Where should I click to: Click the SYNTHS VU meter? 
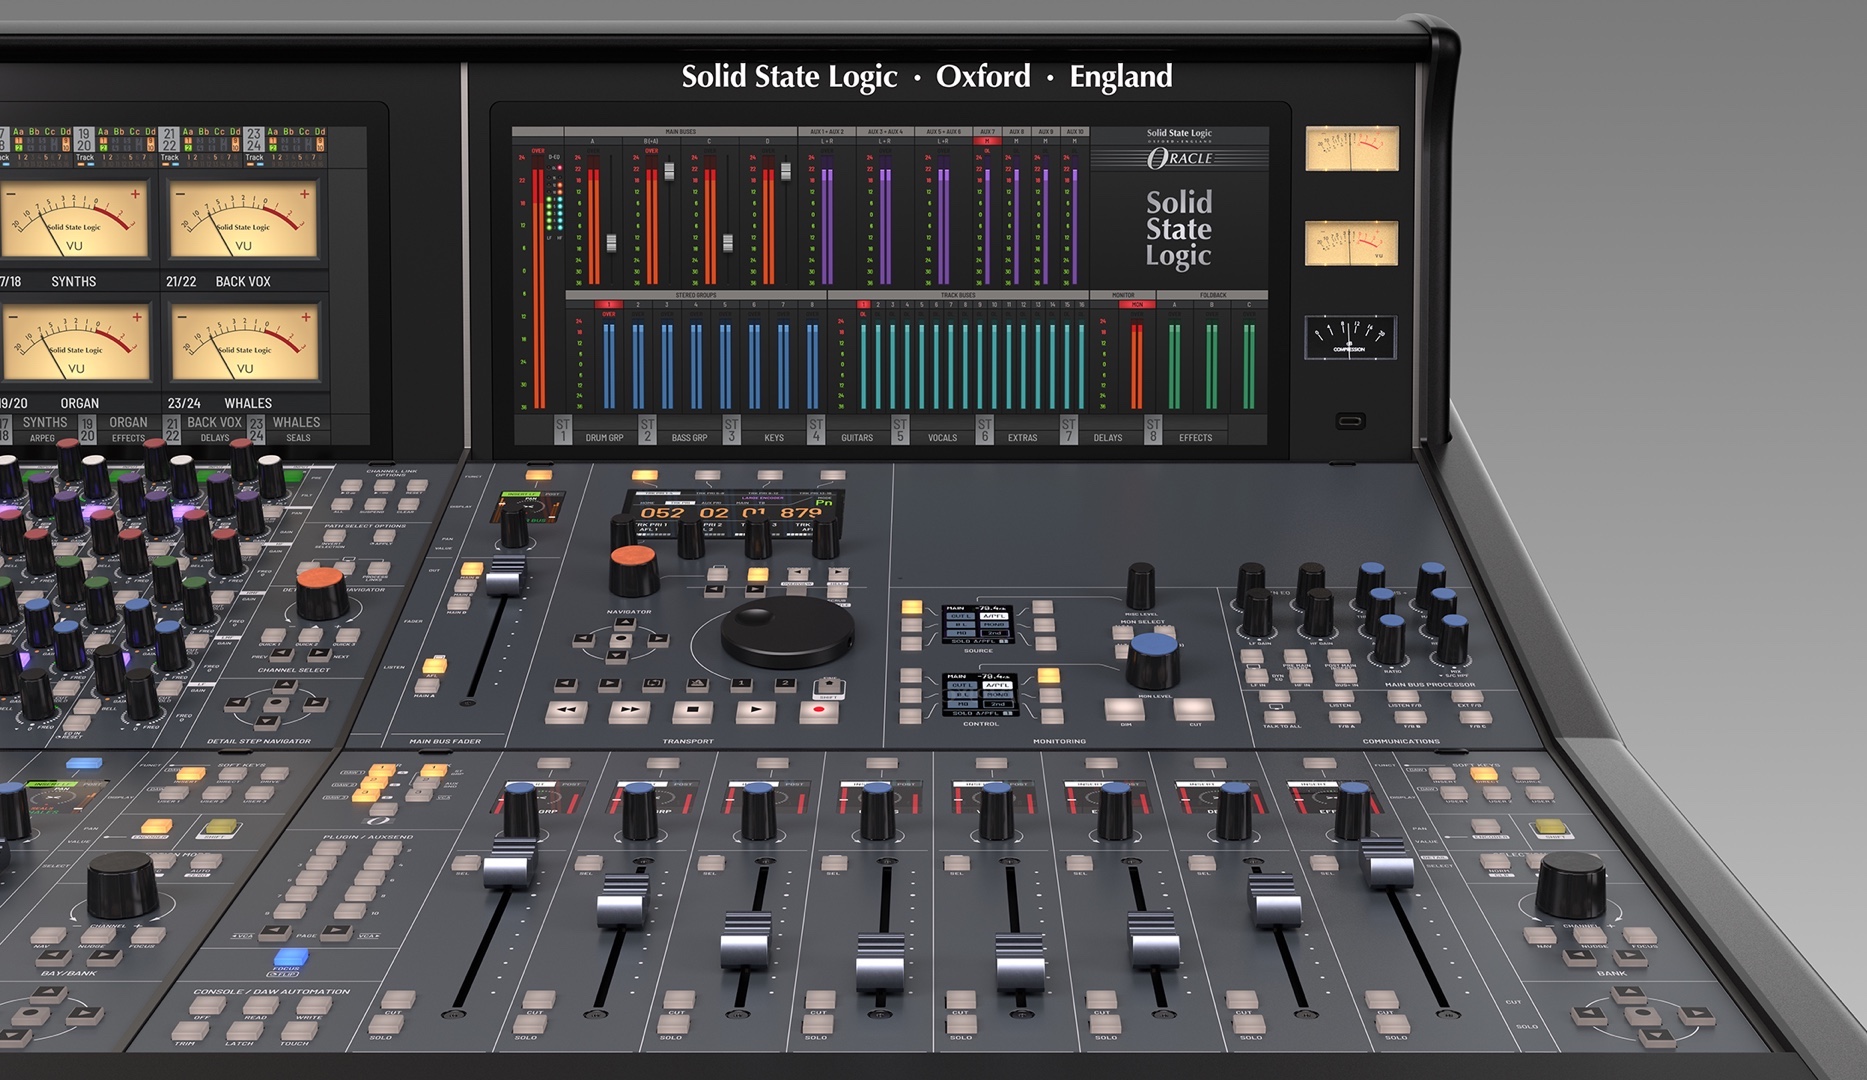pyautogui.click(x=75, y=220)
